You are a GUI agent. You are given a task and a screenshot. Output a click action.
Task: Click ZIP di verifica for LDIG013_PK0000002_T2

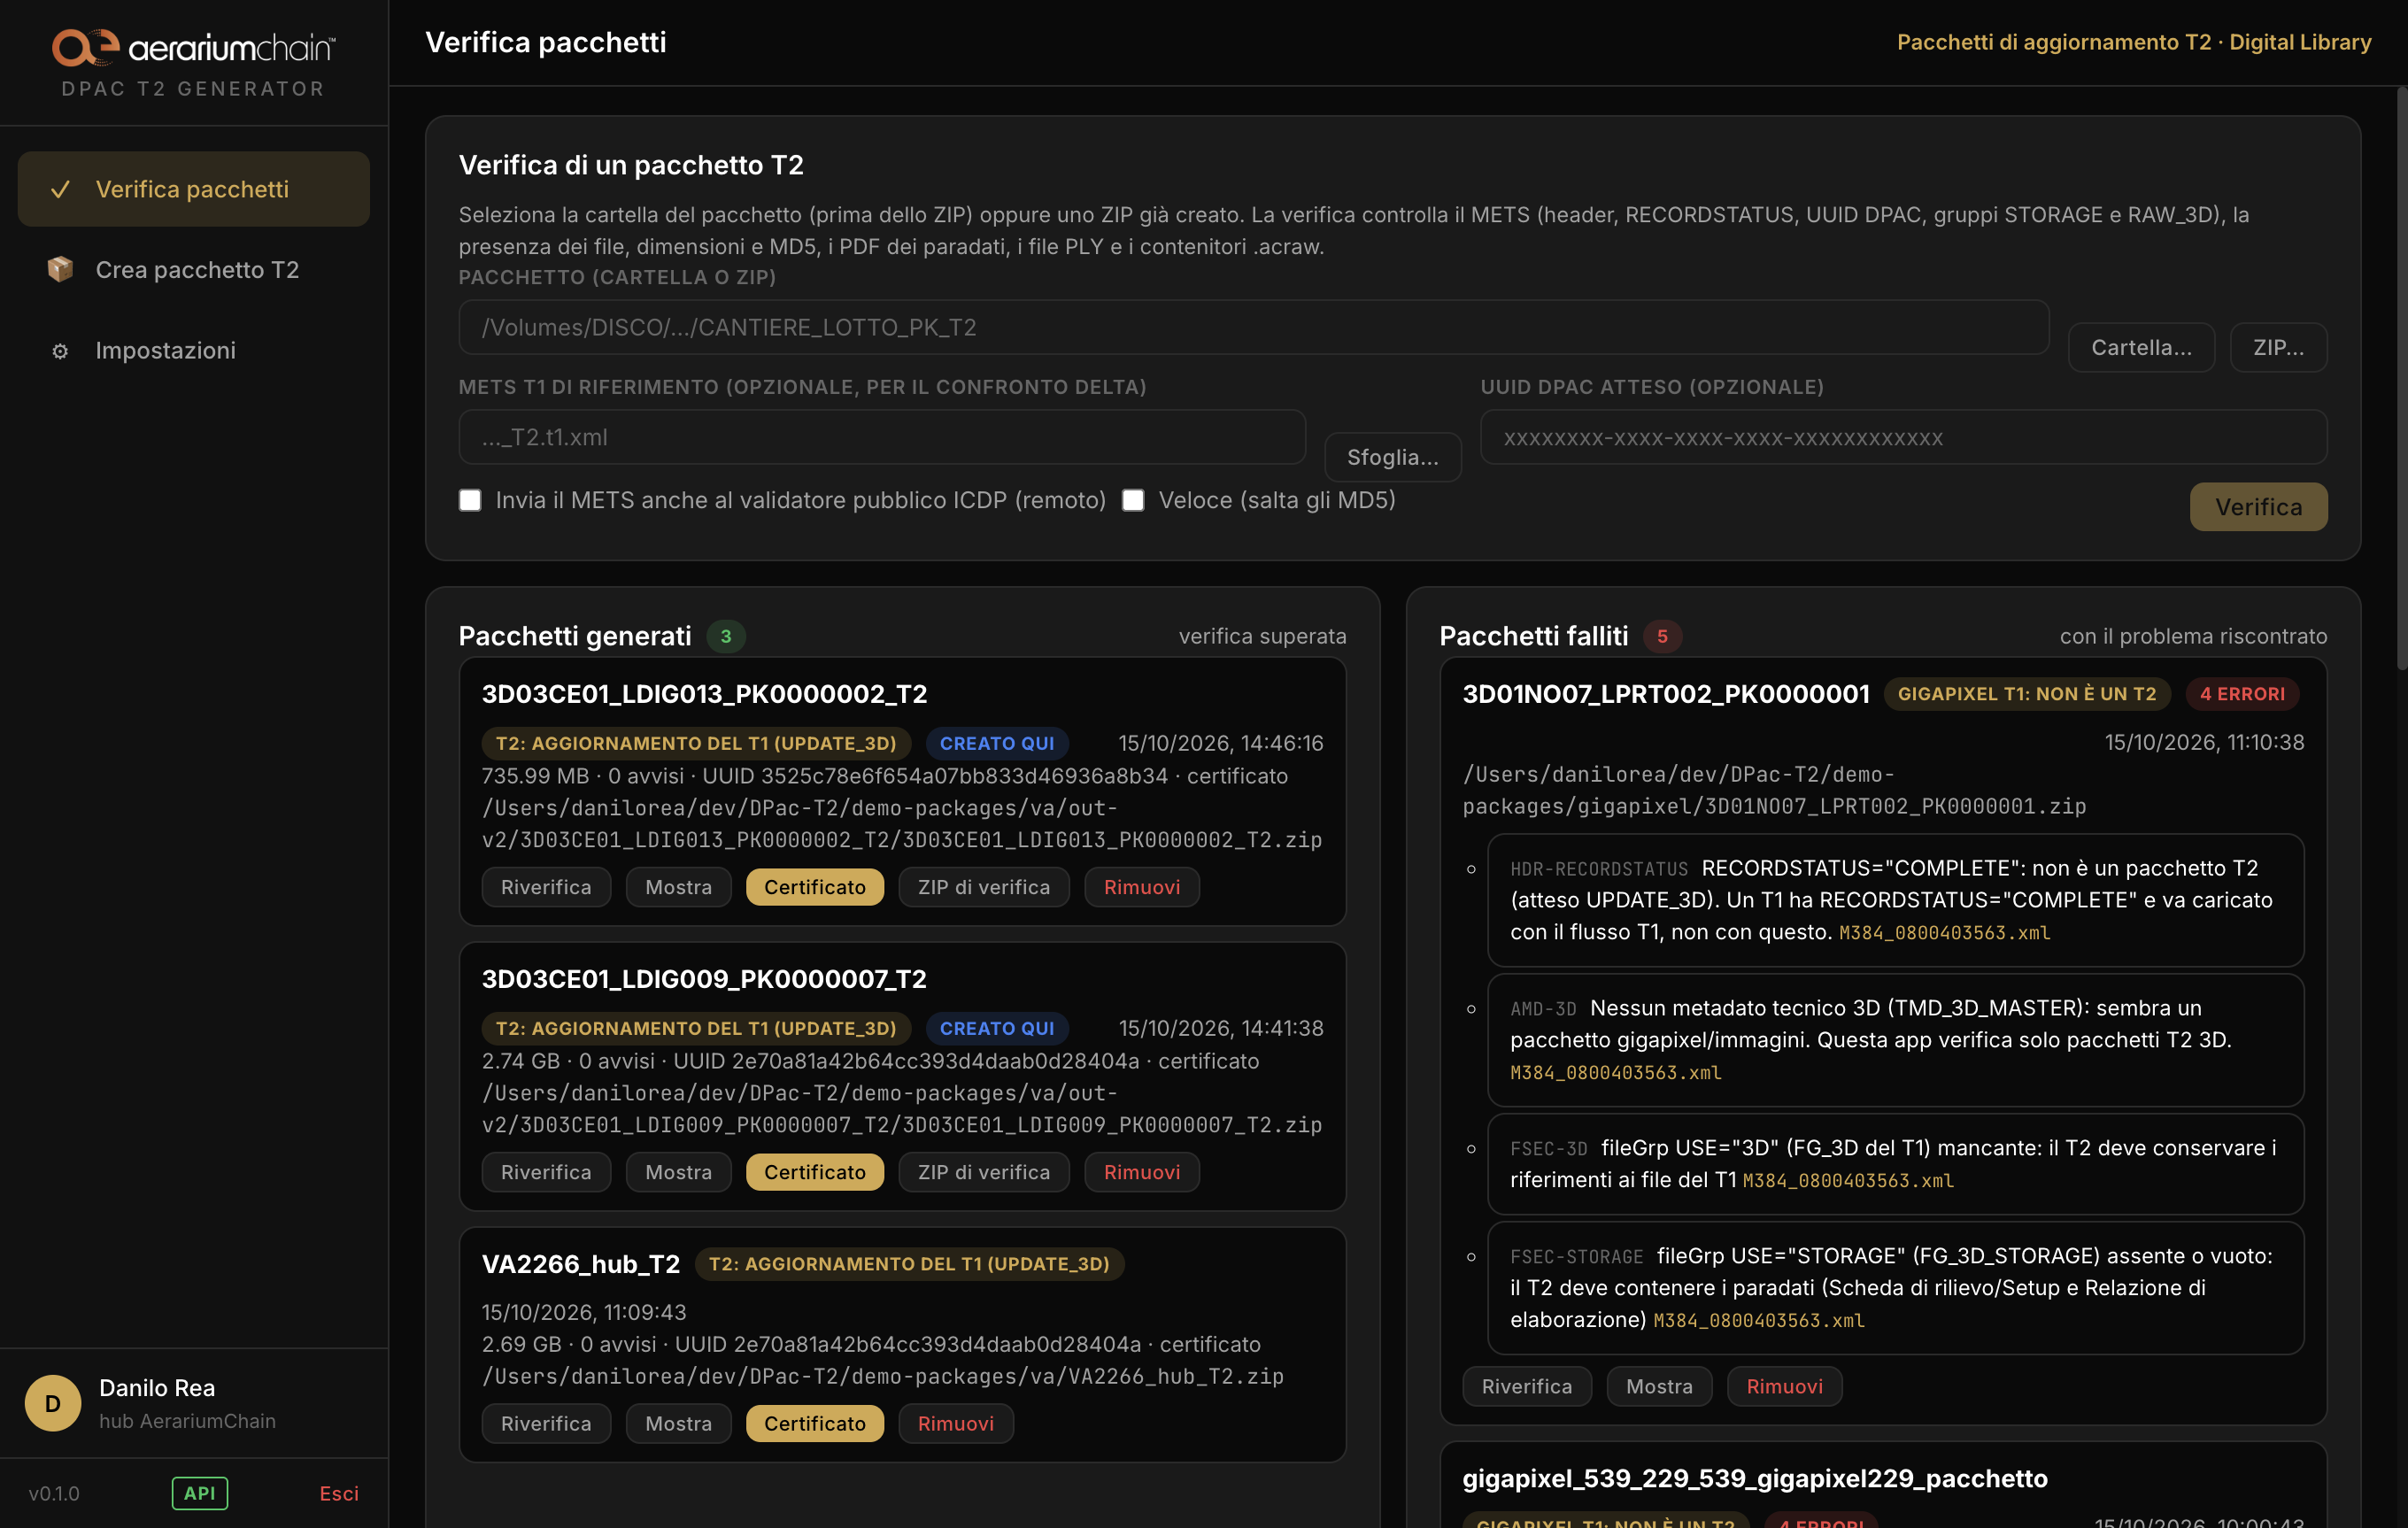tap(984, 887)
